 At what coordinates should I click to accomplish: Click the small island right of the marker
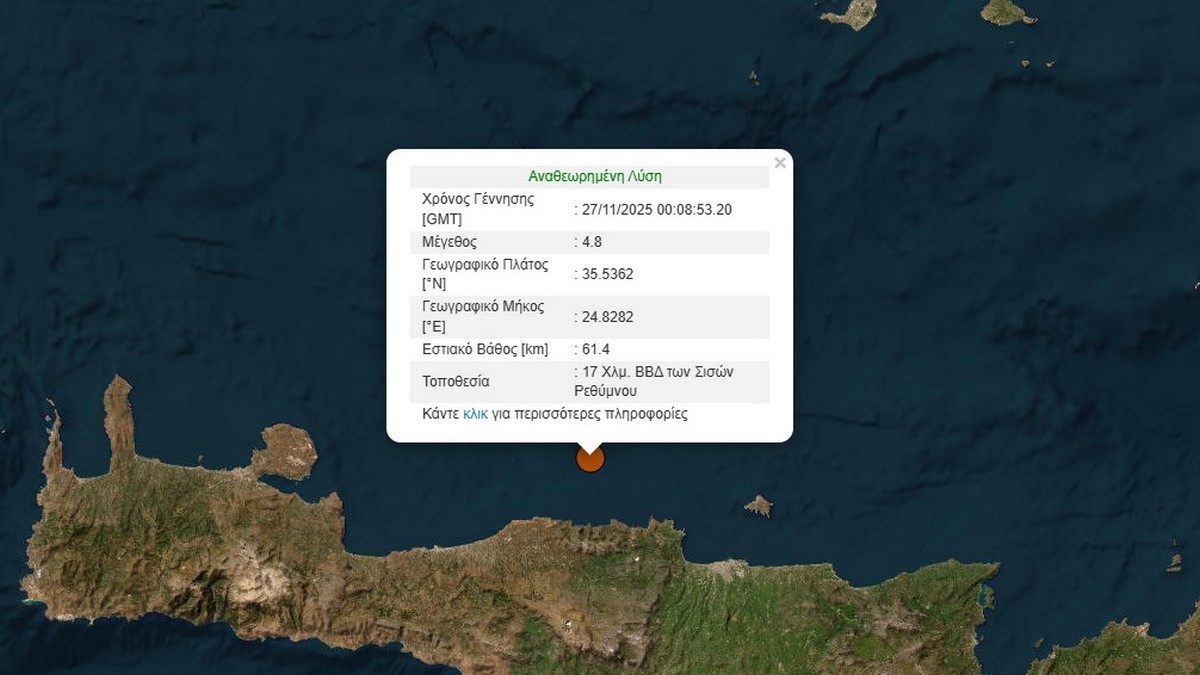click(759, 506)
